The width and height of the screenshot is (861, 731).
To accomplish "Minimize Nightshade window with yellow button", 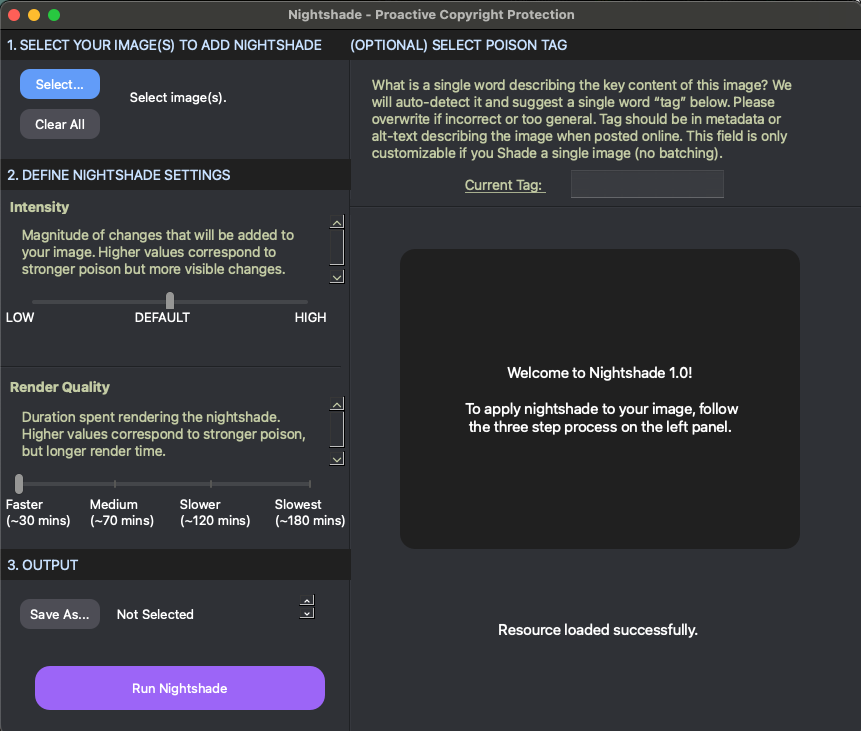I will coord(34,15).
